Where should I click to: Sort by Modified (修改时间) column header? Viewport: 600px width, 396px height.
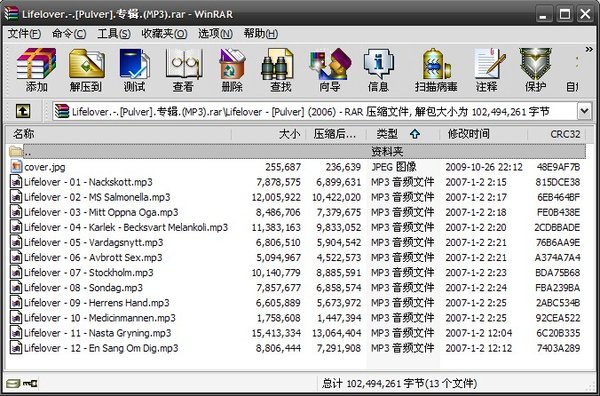tap(483, 134)
